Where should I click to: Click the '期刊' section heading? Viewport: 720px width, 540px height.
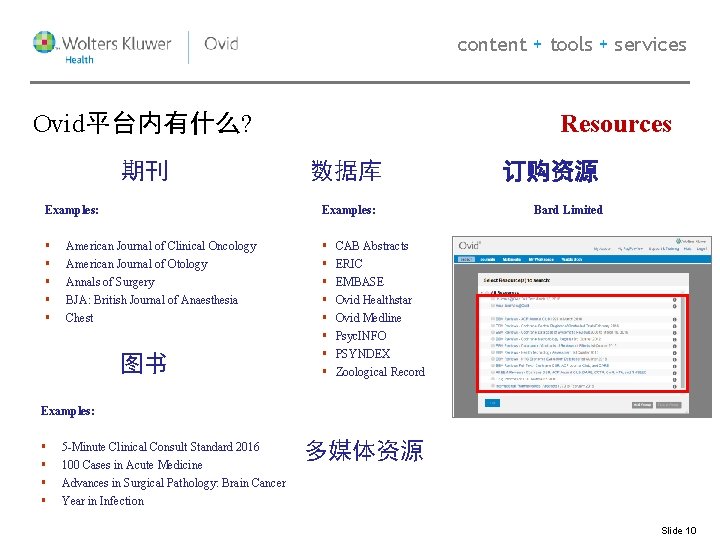(145, 171)
